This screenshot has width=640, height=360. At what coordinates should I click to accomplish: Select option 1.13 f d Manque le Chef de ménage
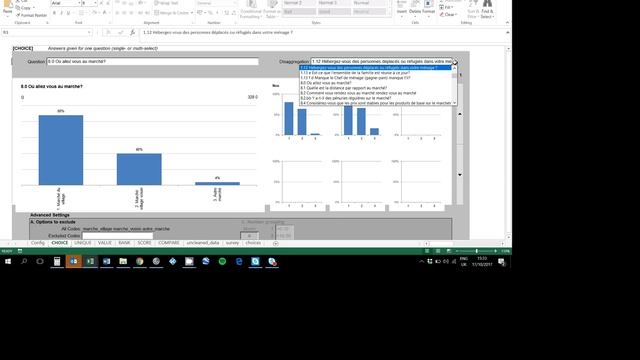pos(375,78)
